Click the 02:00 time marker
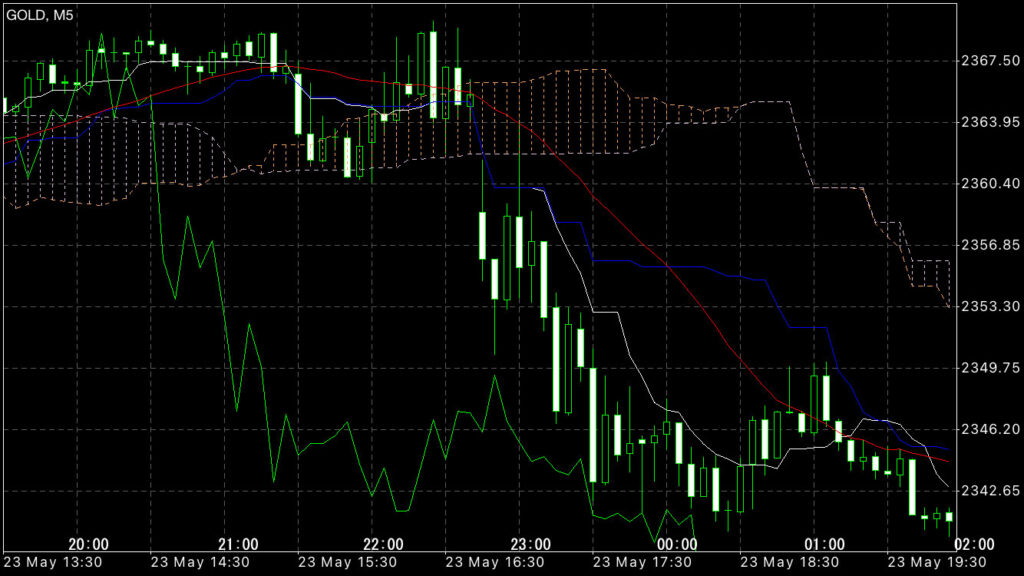The width and height of the screenshot is (1024, 576). (x=974, y=544)
